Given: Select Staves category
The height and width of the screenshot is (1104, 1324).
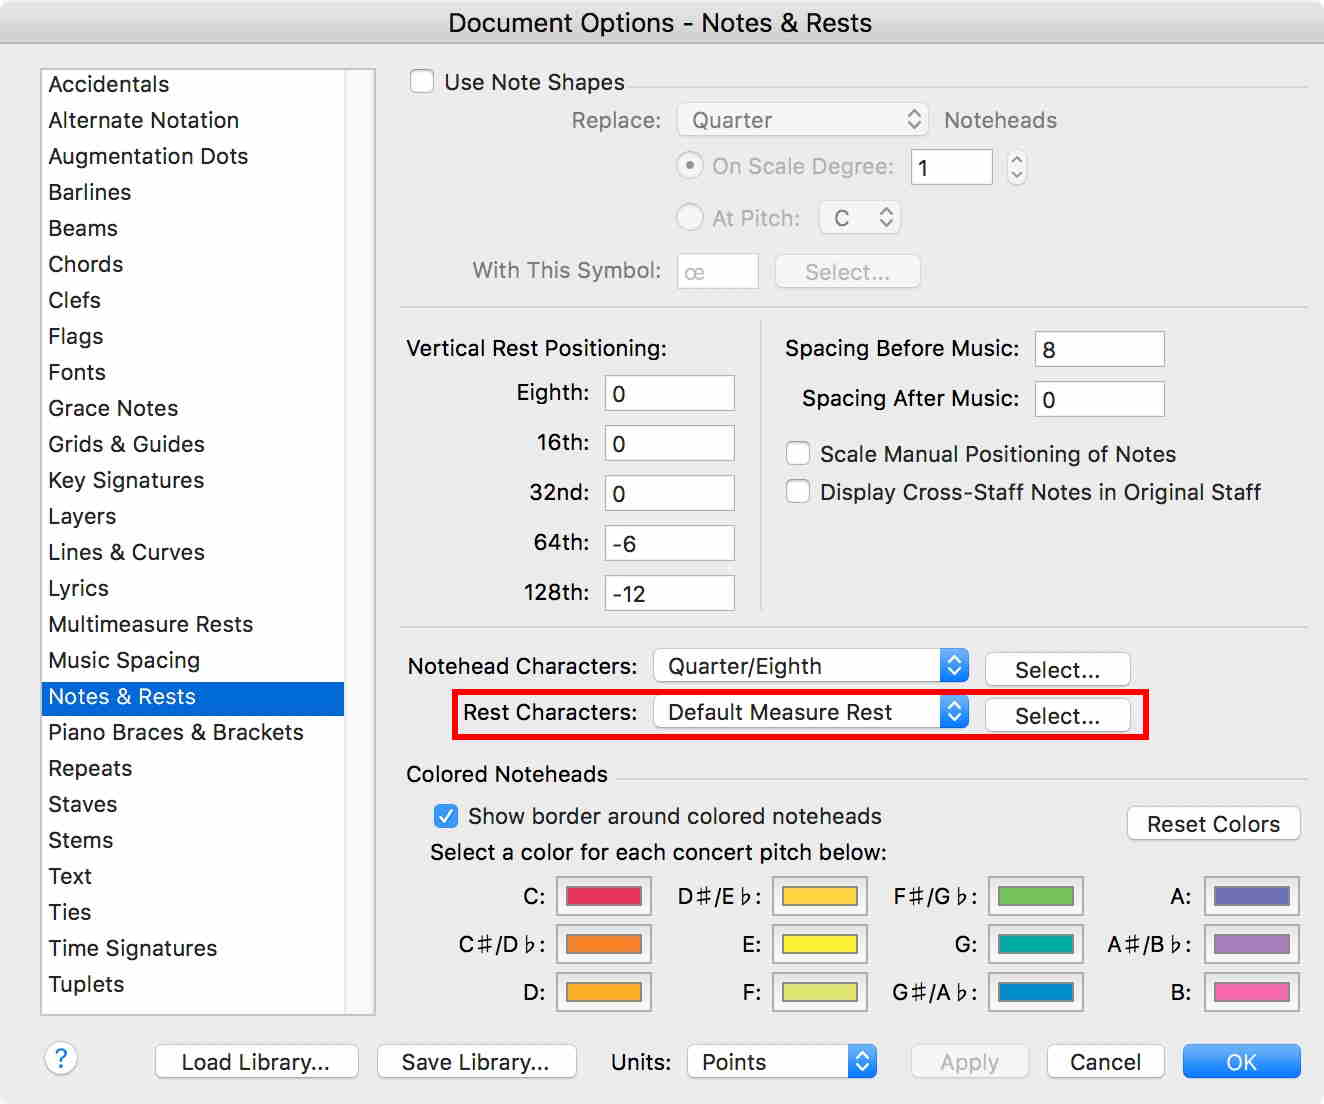Looking at the screenshot, I should coord(193,804).
